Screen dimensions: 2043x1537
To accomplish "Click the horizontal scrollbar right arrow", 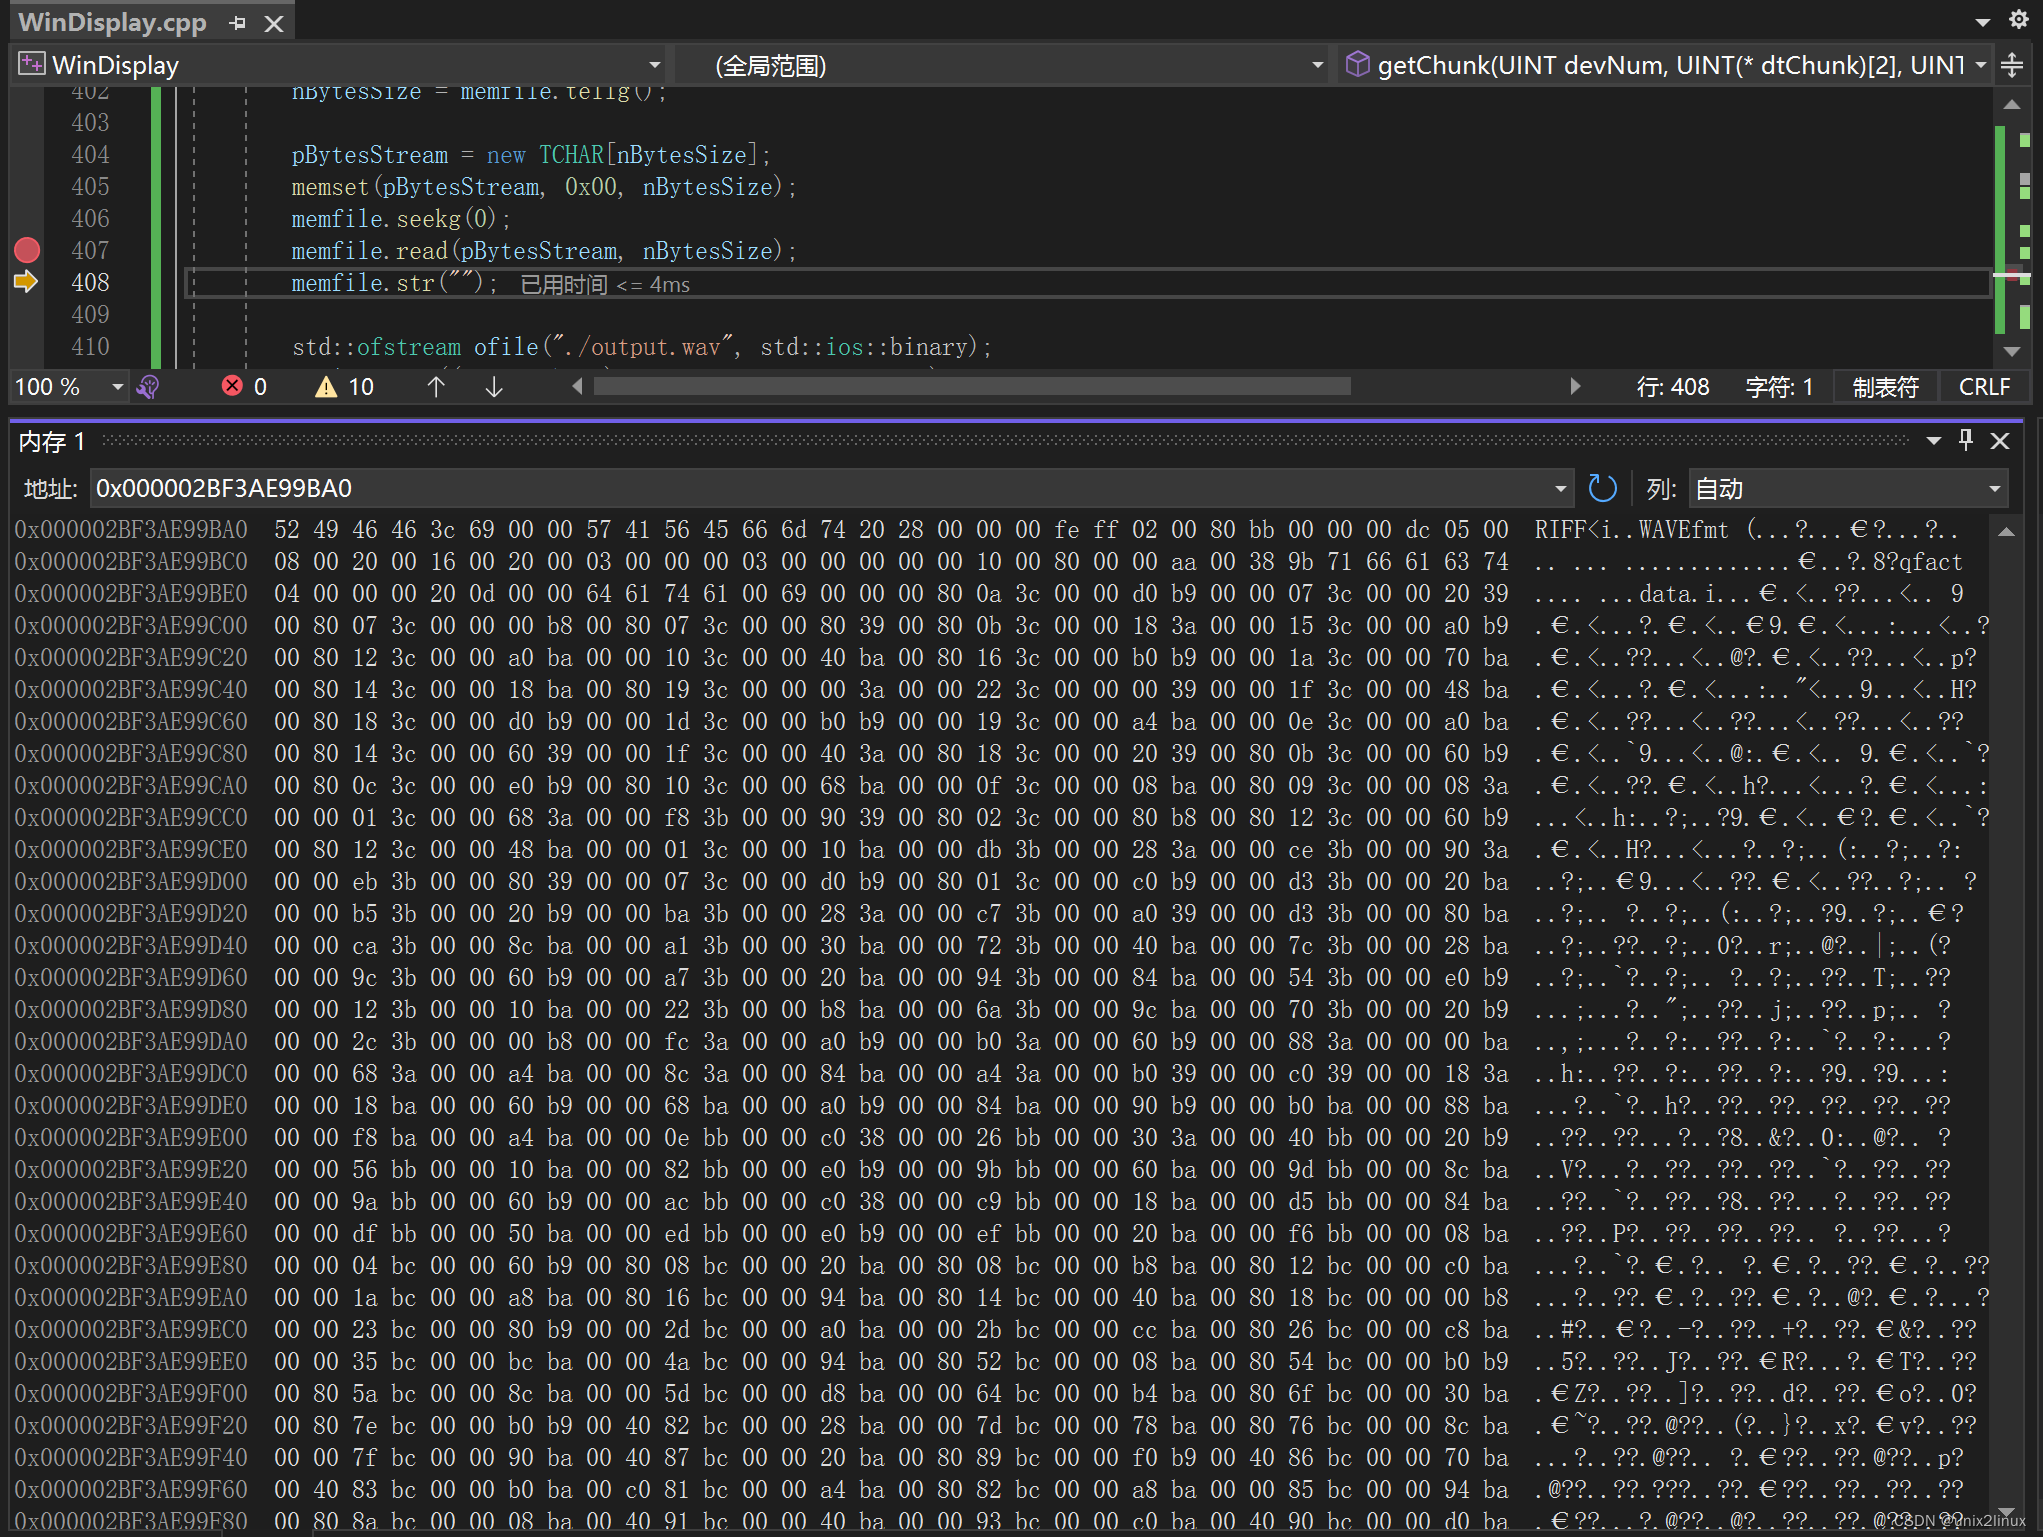I will [x=1575, y=386].
